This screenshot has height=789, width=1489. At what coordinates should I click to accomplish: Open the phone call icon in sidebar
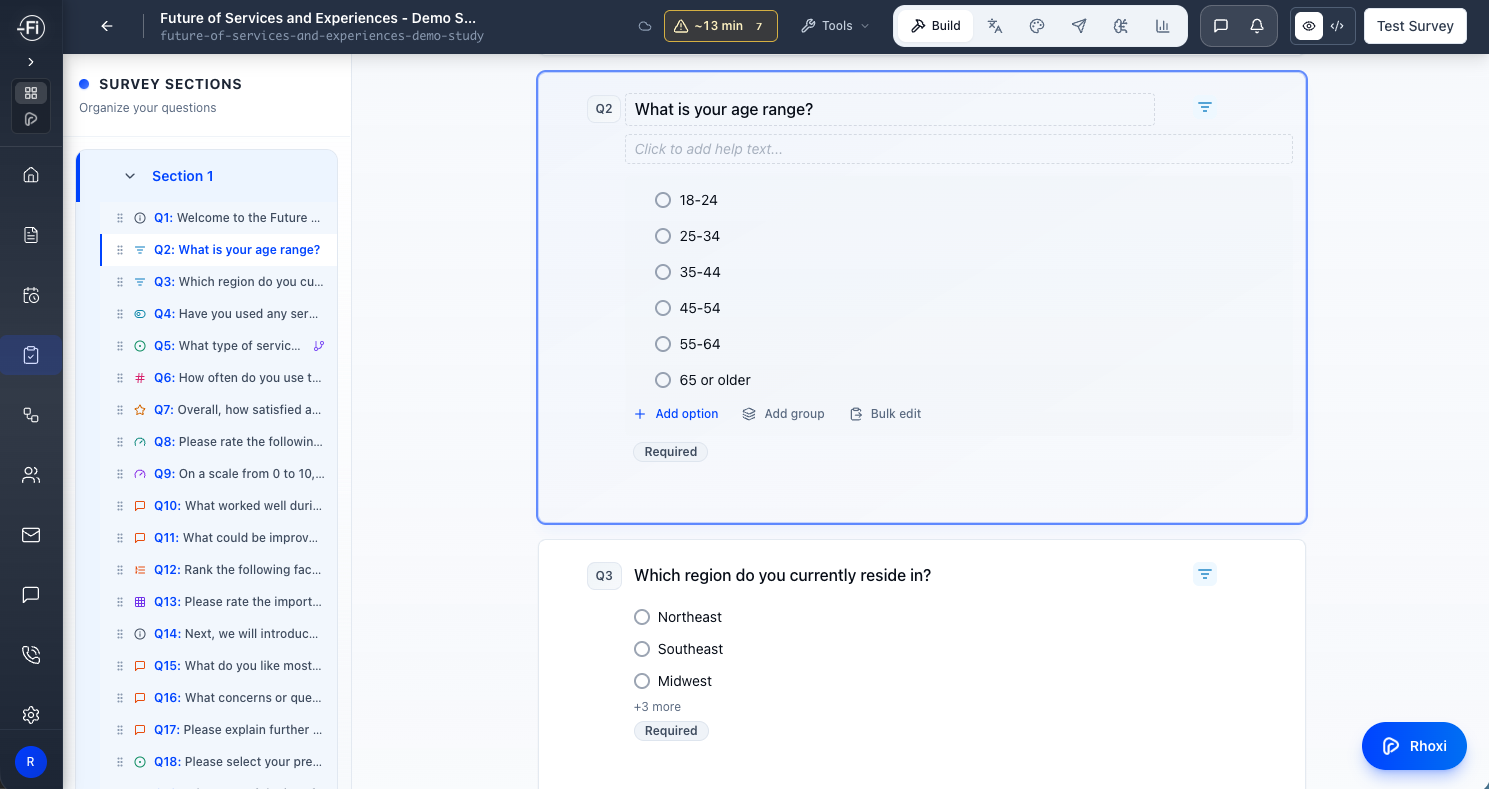[31, 655]
